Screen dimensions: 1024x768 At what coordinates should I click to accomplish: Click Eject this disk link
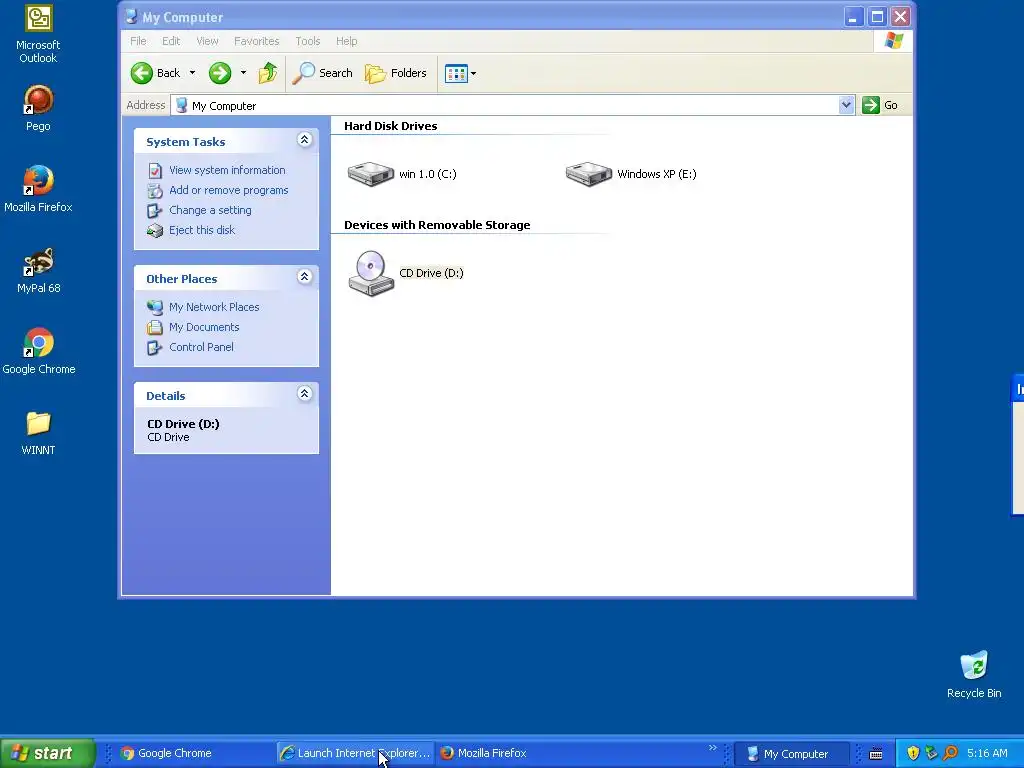click(x=202, y=230)
